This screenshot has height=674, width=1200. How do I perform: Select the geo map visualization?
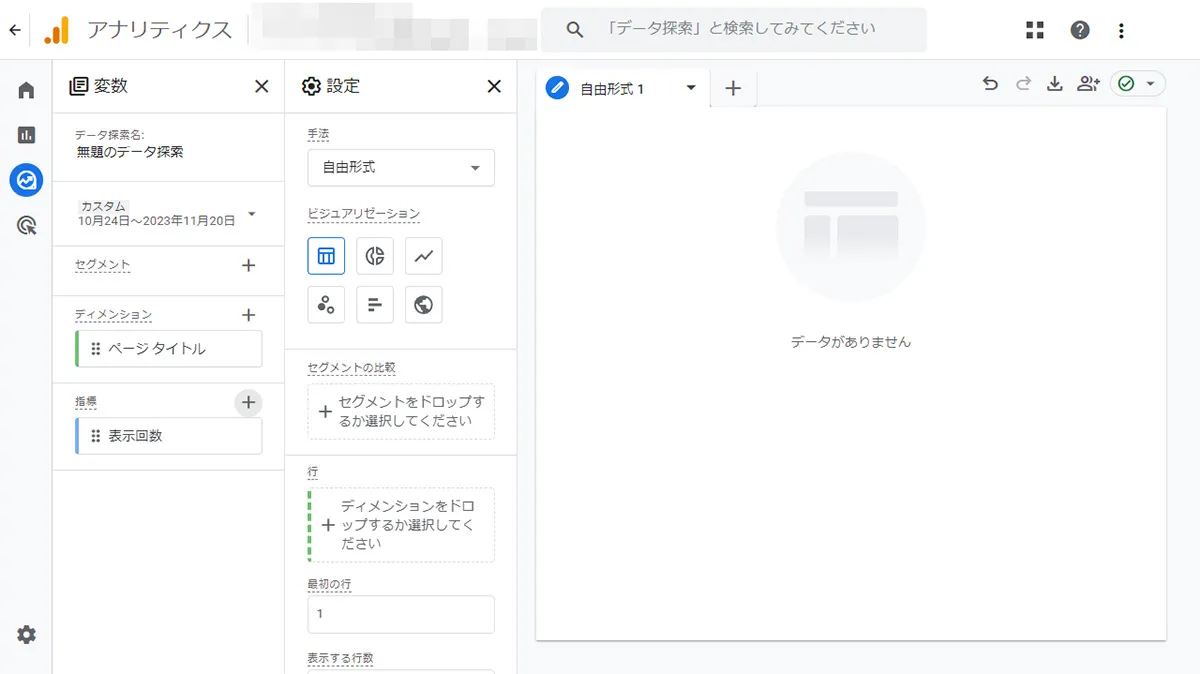click(x=423, y=304)
